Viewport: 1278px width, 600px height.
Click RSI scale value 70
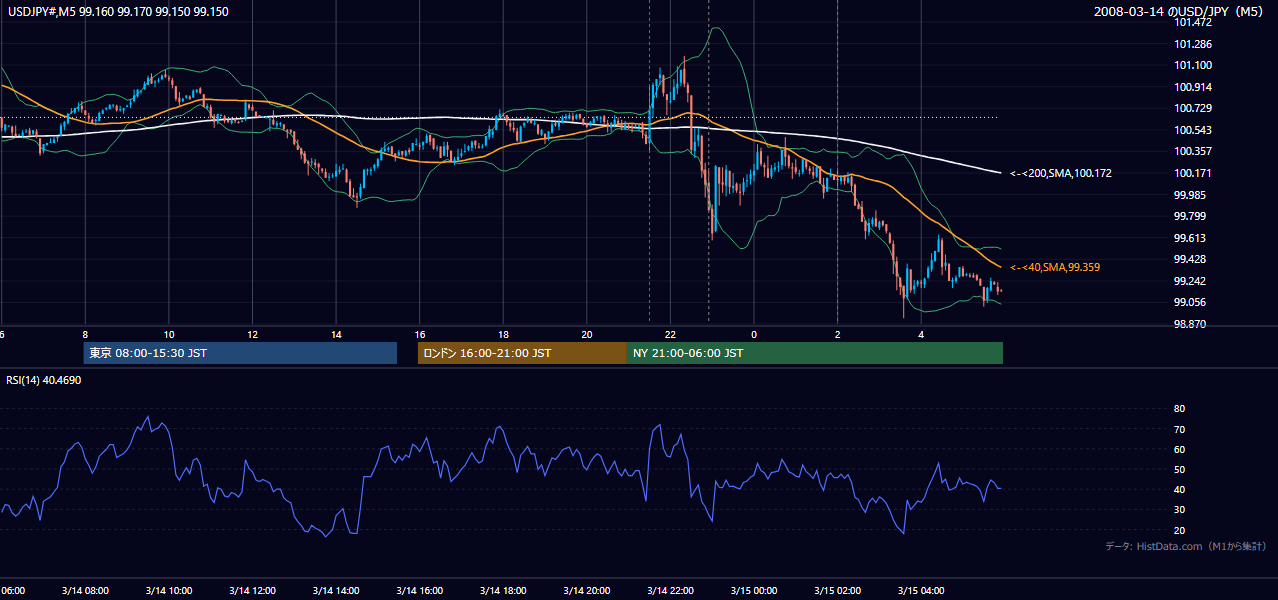[1179, 429]
